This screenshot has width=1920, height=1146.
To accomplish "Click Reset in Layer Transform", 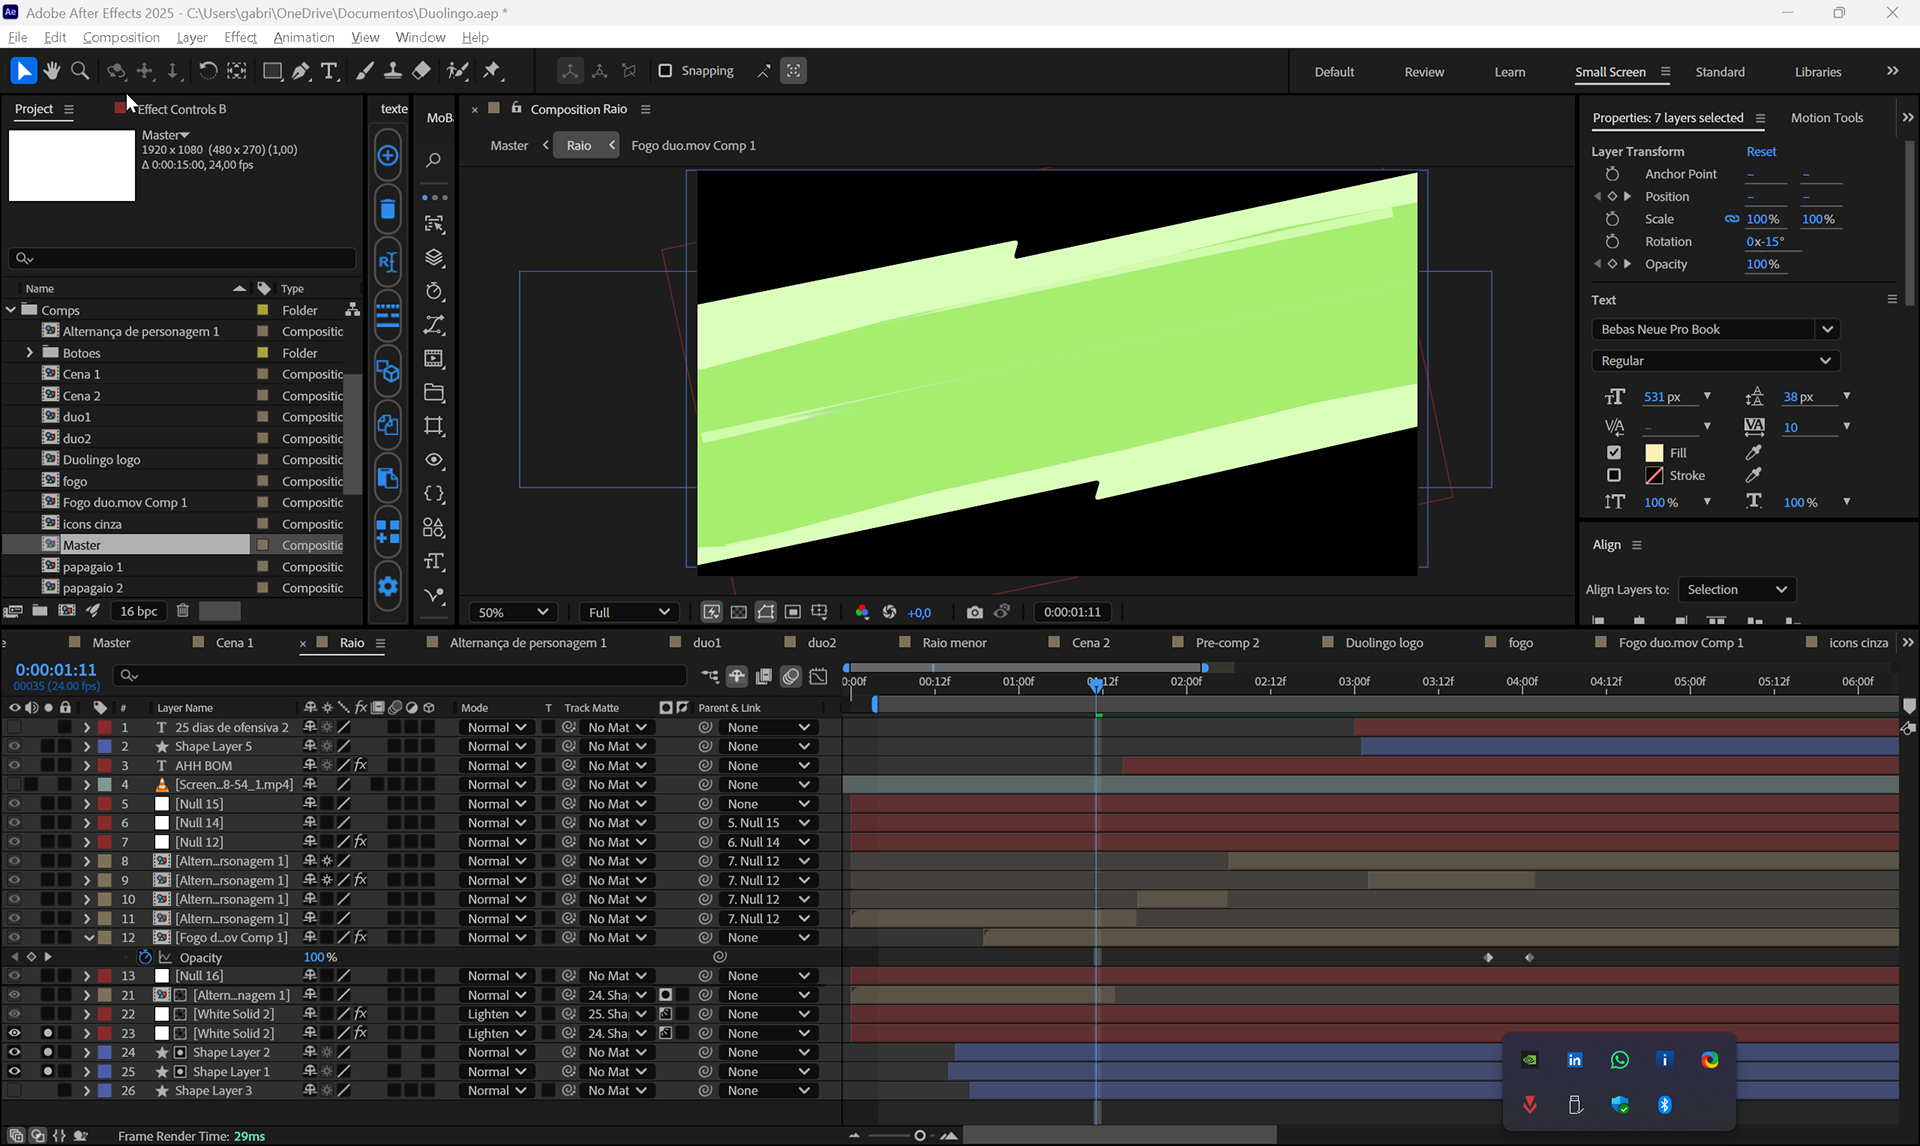I will (x=1760, y=152).
